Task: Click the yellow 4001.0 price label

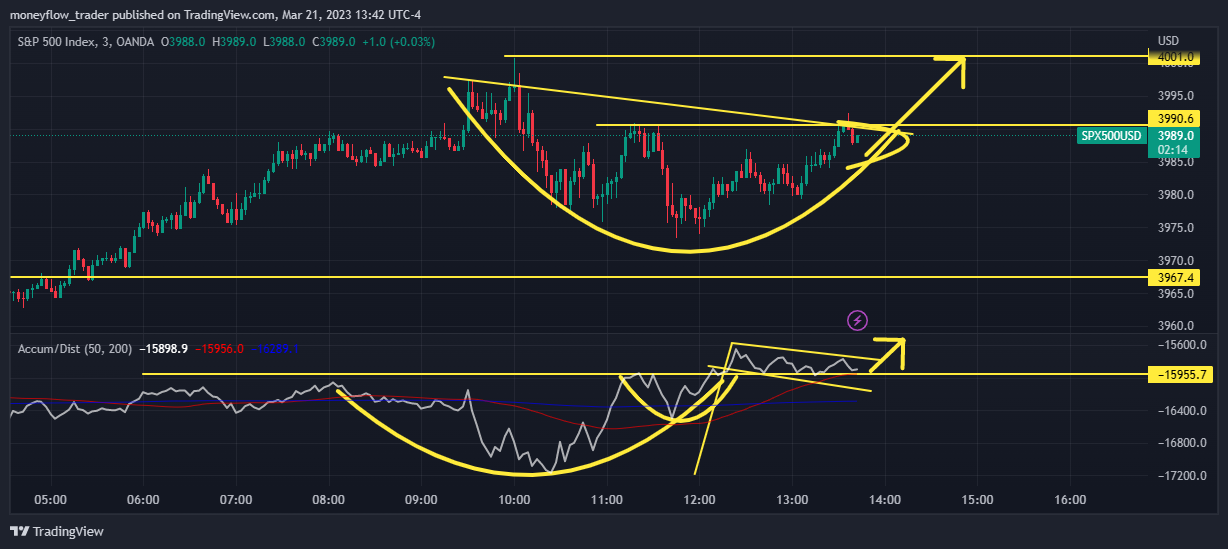Action: click(x=1174, y=58)
